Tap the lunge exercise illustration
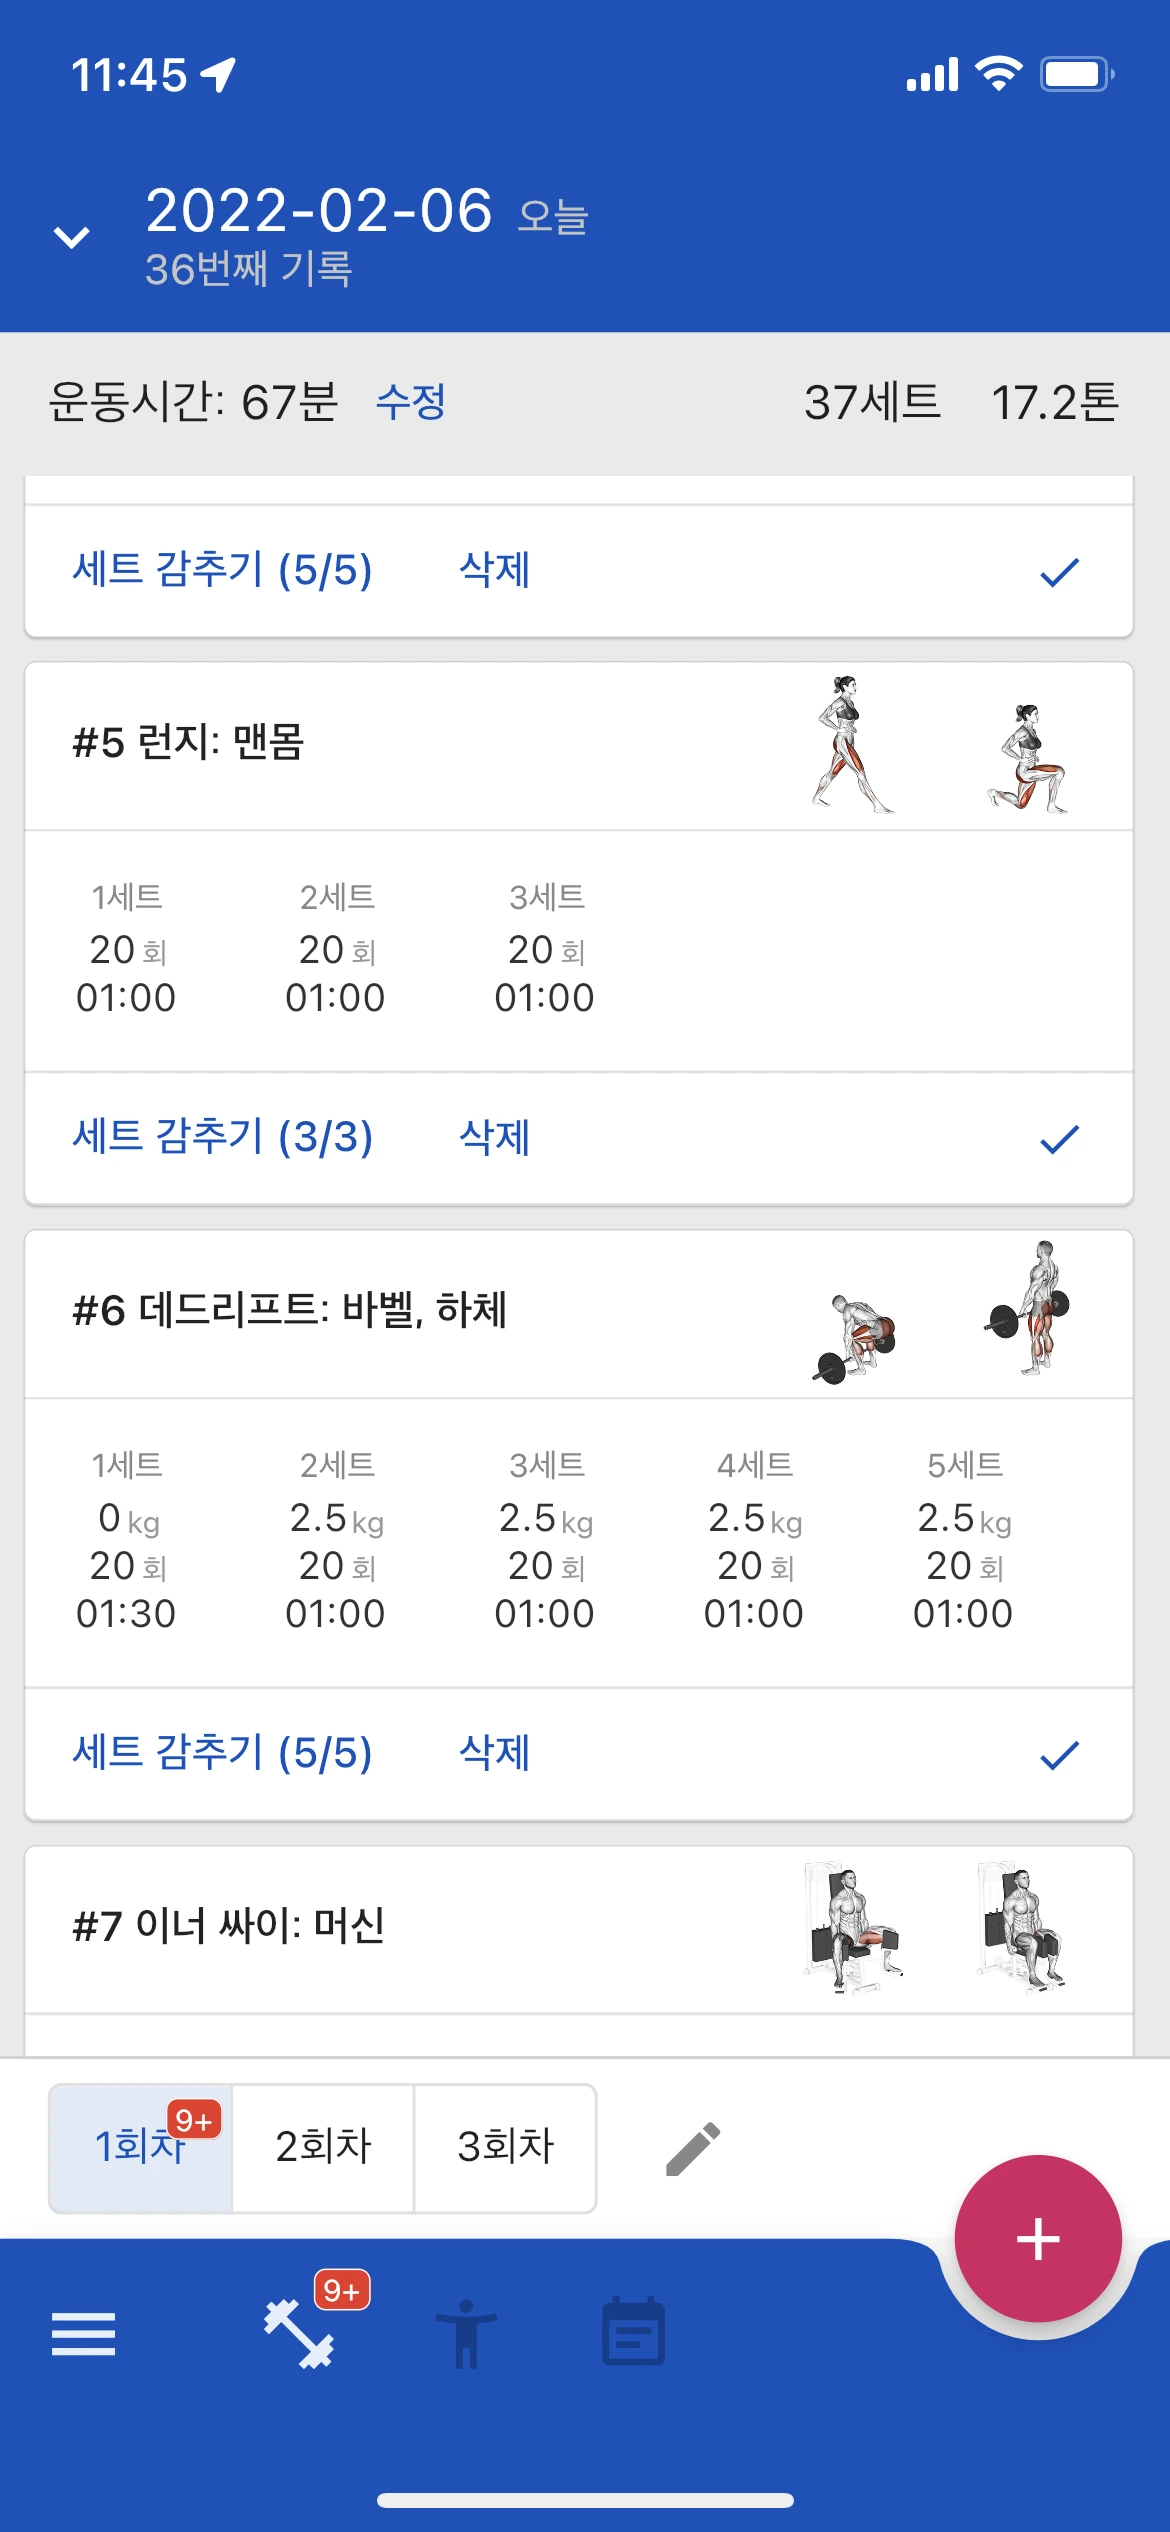 pos(938,745)
